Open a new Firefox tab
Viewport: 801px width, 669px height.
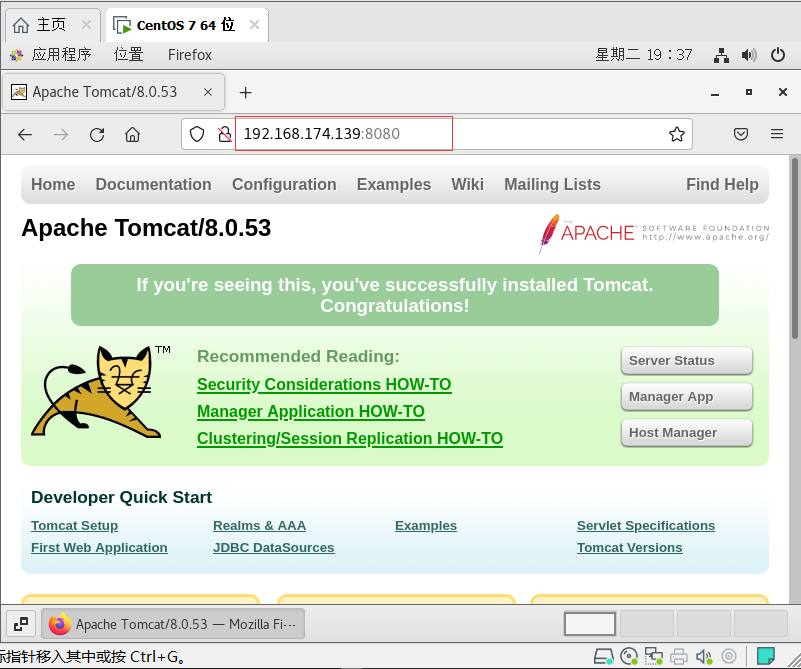coord(246,92)
